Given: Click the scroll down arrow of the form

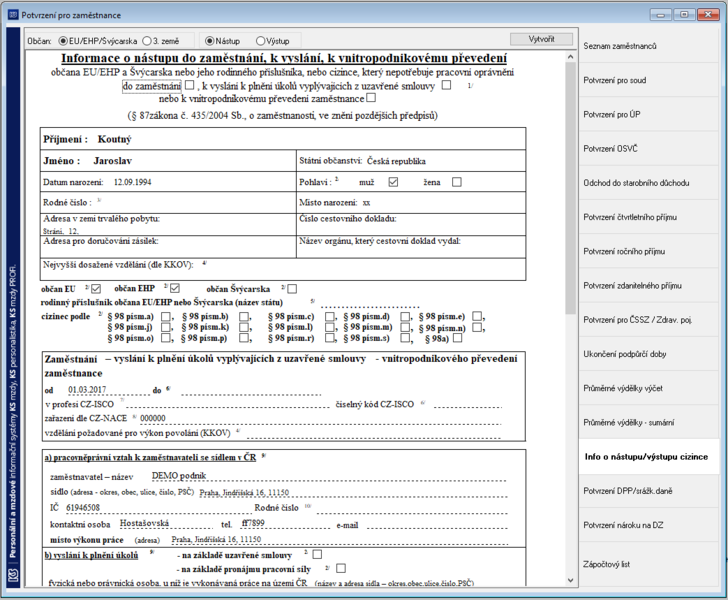Looking at the screenshot, I should pos(571,580).
